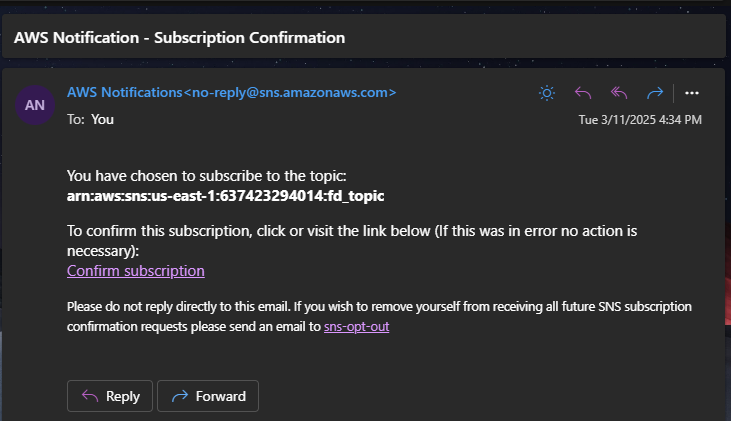Viewport: 731px width, 421px height.
Task: Click the Reply All double-arrow icon
Action: pyautogui.click(x=619, y=93)
